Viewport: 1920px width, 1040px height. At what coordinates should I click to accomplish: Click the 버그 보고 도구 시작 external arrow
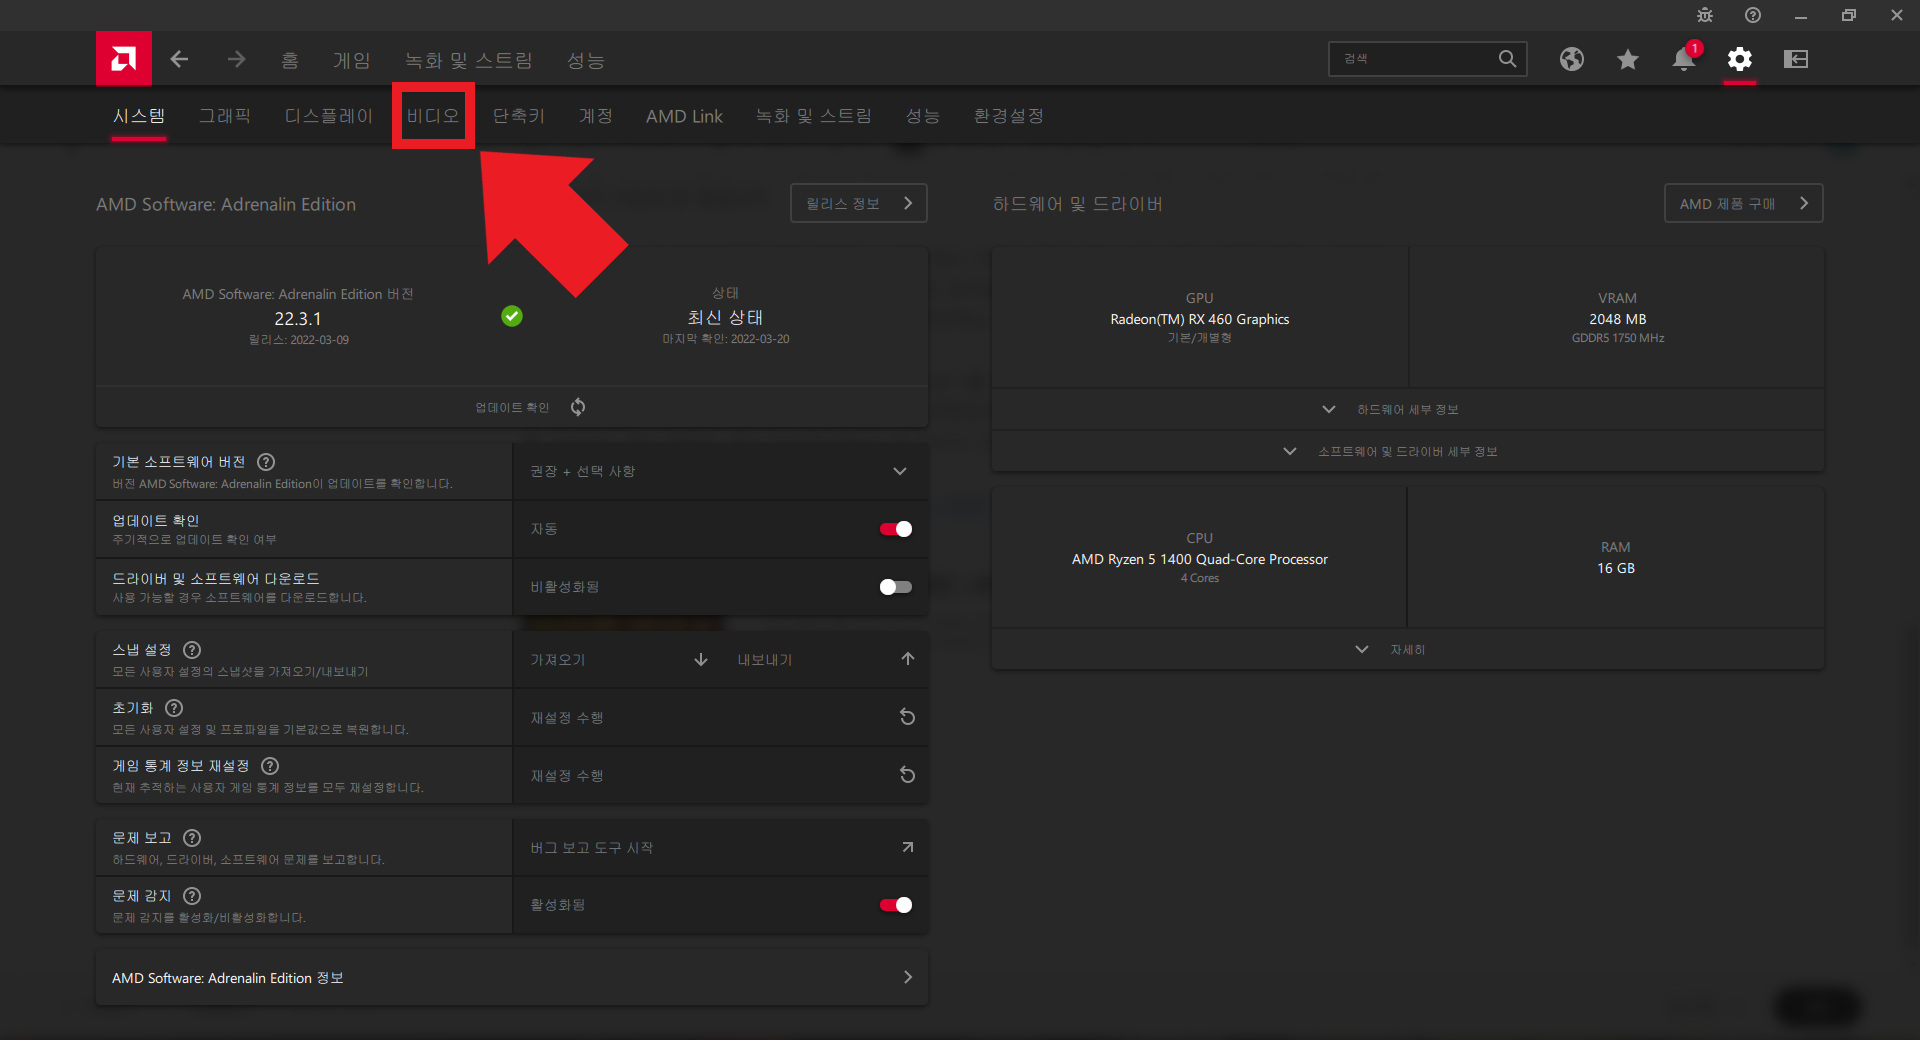pos(908,847)
